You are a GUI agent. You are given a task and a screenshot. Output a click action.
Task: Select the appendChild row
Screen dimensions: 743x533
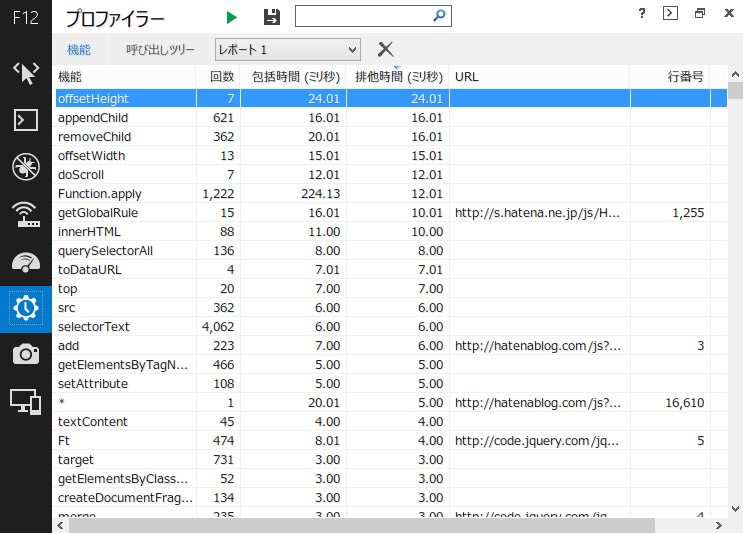click(391, 117)
